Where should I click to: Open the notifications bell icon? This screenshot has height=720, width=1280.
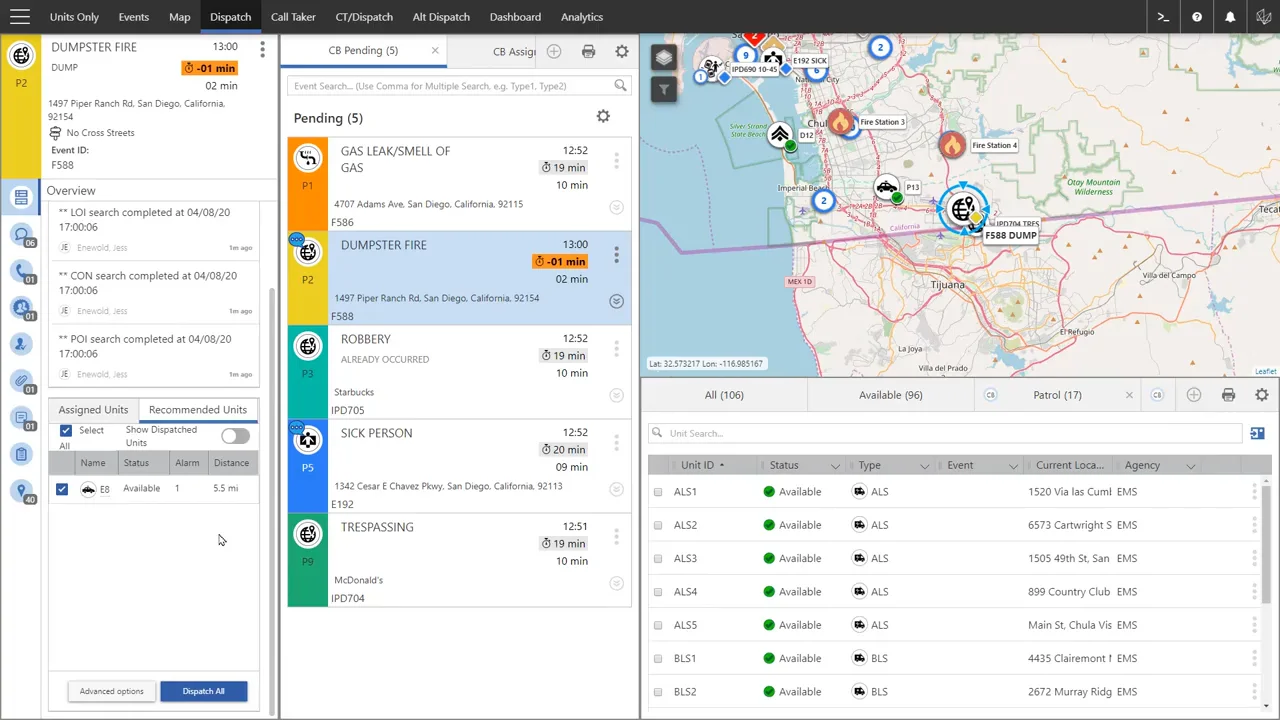[1230, 17]
